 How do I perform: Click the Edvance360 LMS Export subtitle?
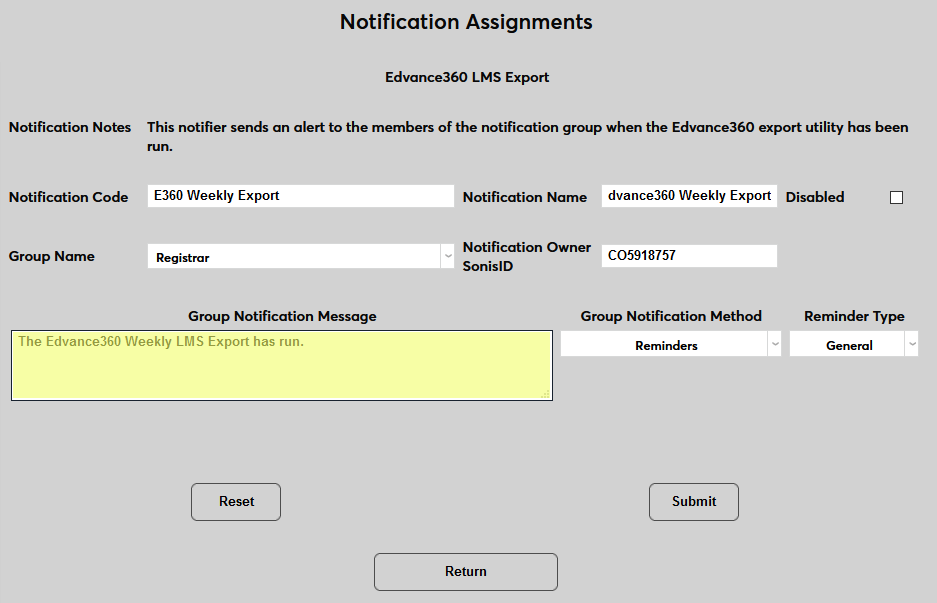[x=467, y=77]
